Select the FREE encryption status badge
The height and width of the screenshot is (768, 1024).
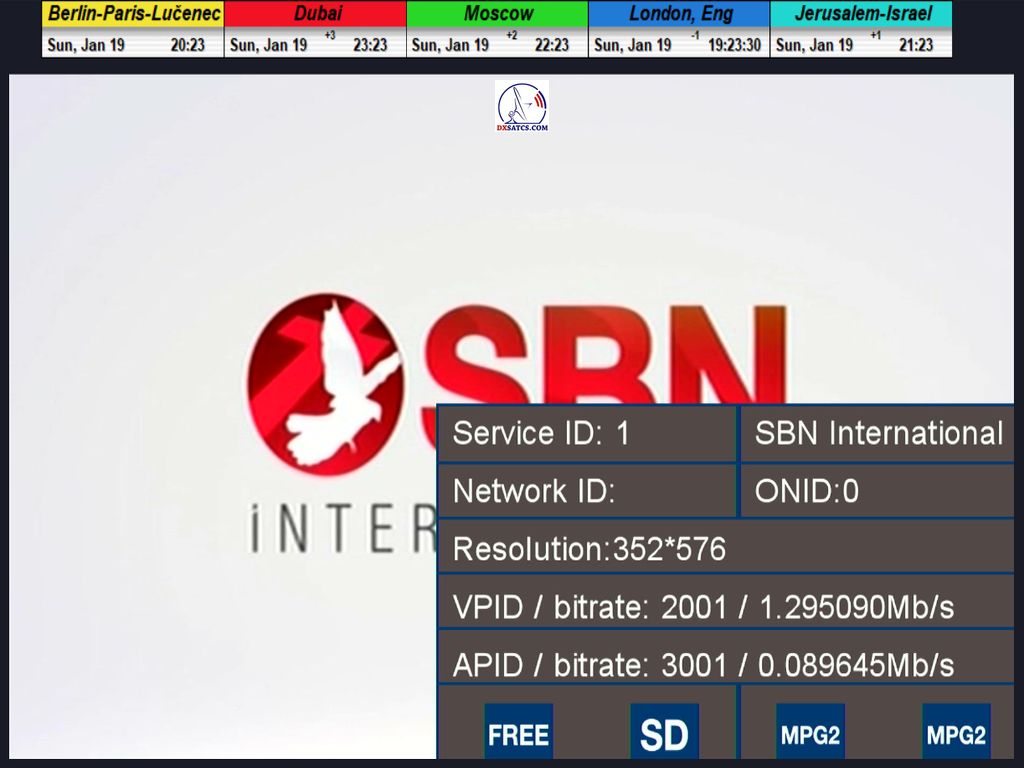point(518,735)
